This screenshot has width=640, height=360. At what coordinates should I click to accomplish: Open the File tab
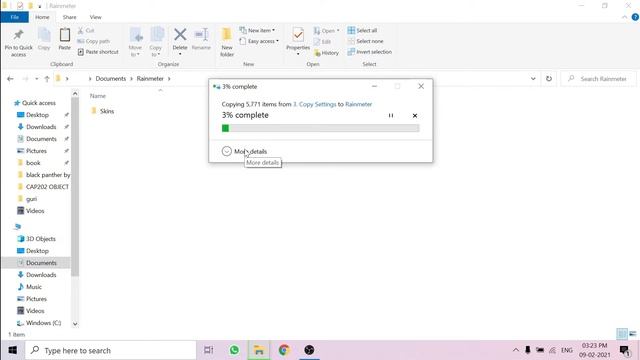[x=15, y=17]
